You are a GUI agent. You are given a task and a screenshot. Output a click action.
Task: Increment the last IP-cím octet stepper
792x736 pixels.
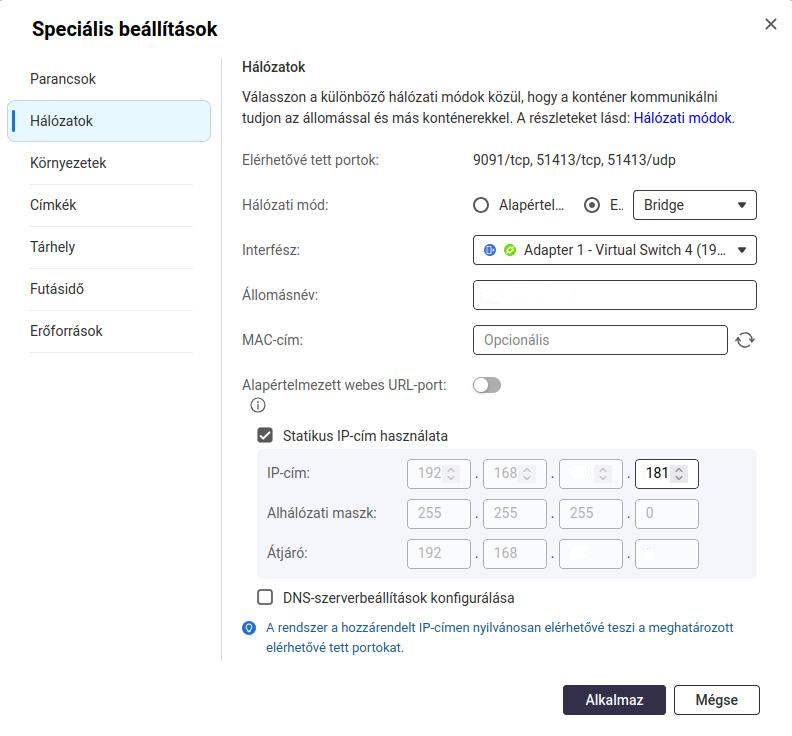click(679, 469)
